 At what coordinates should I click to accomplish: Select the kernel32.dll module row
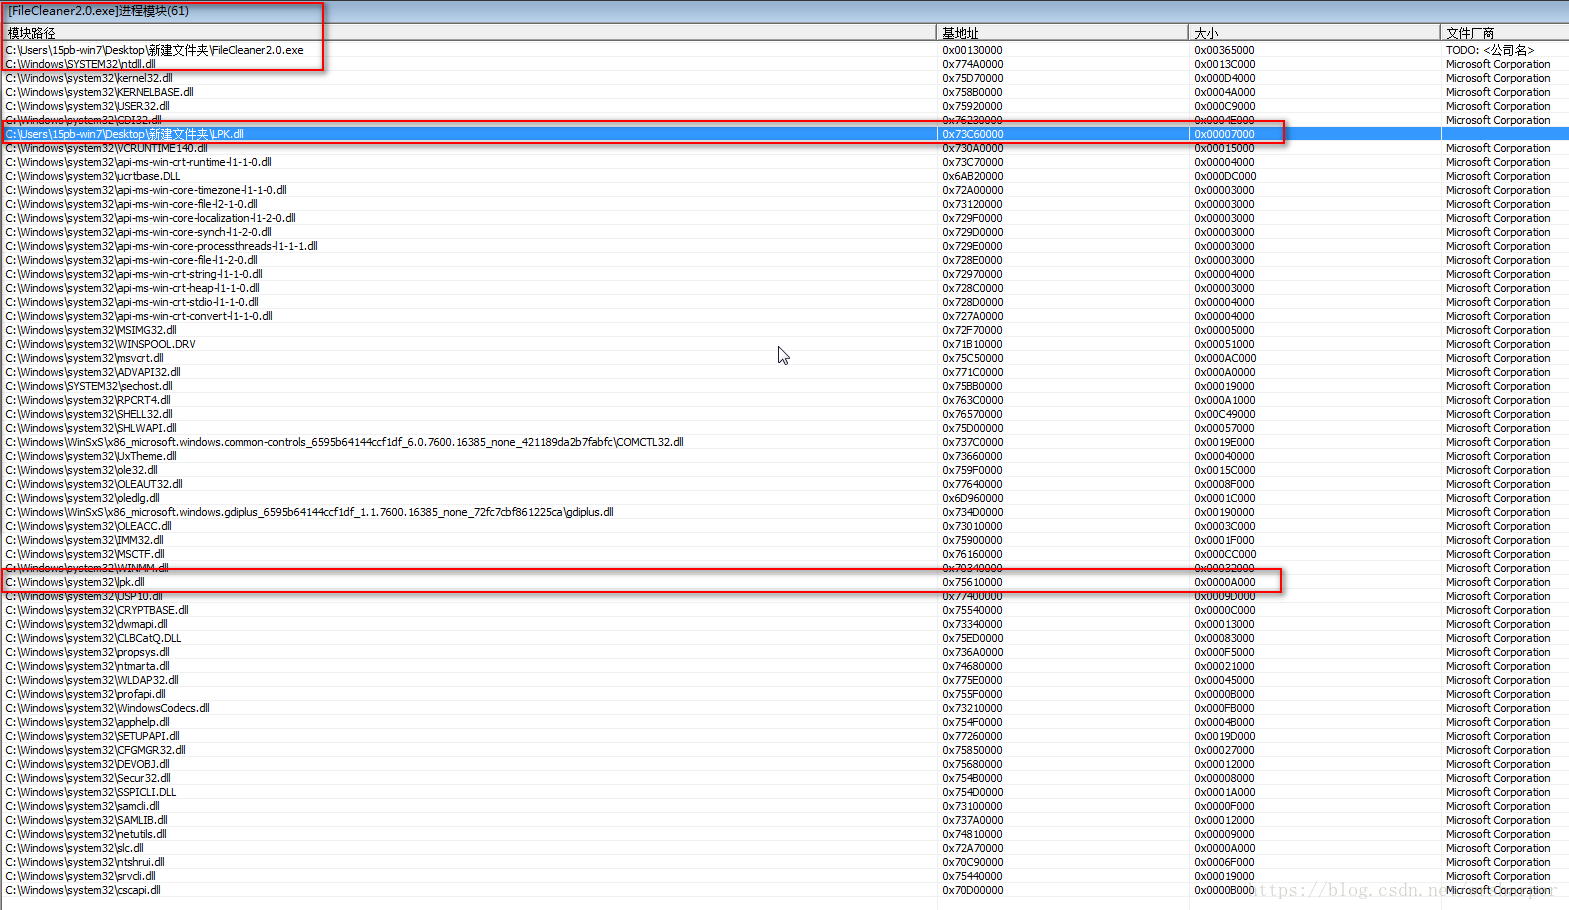[784, 78]
